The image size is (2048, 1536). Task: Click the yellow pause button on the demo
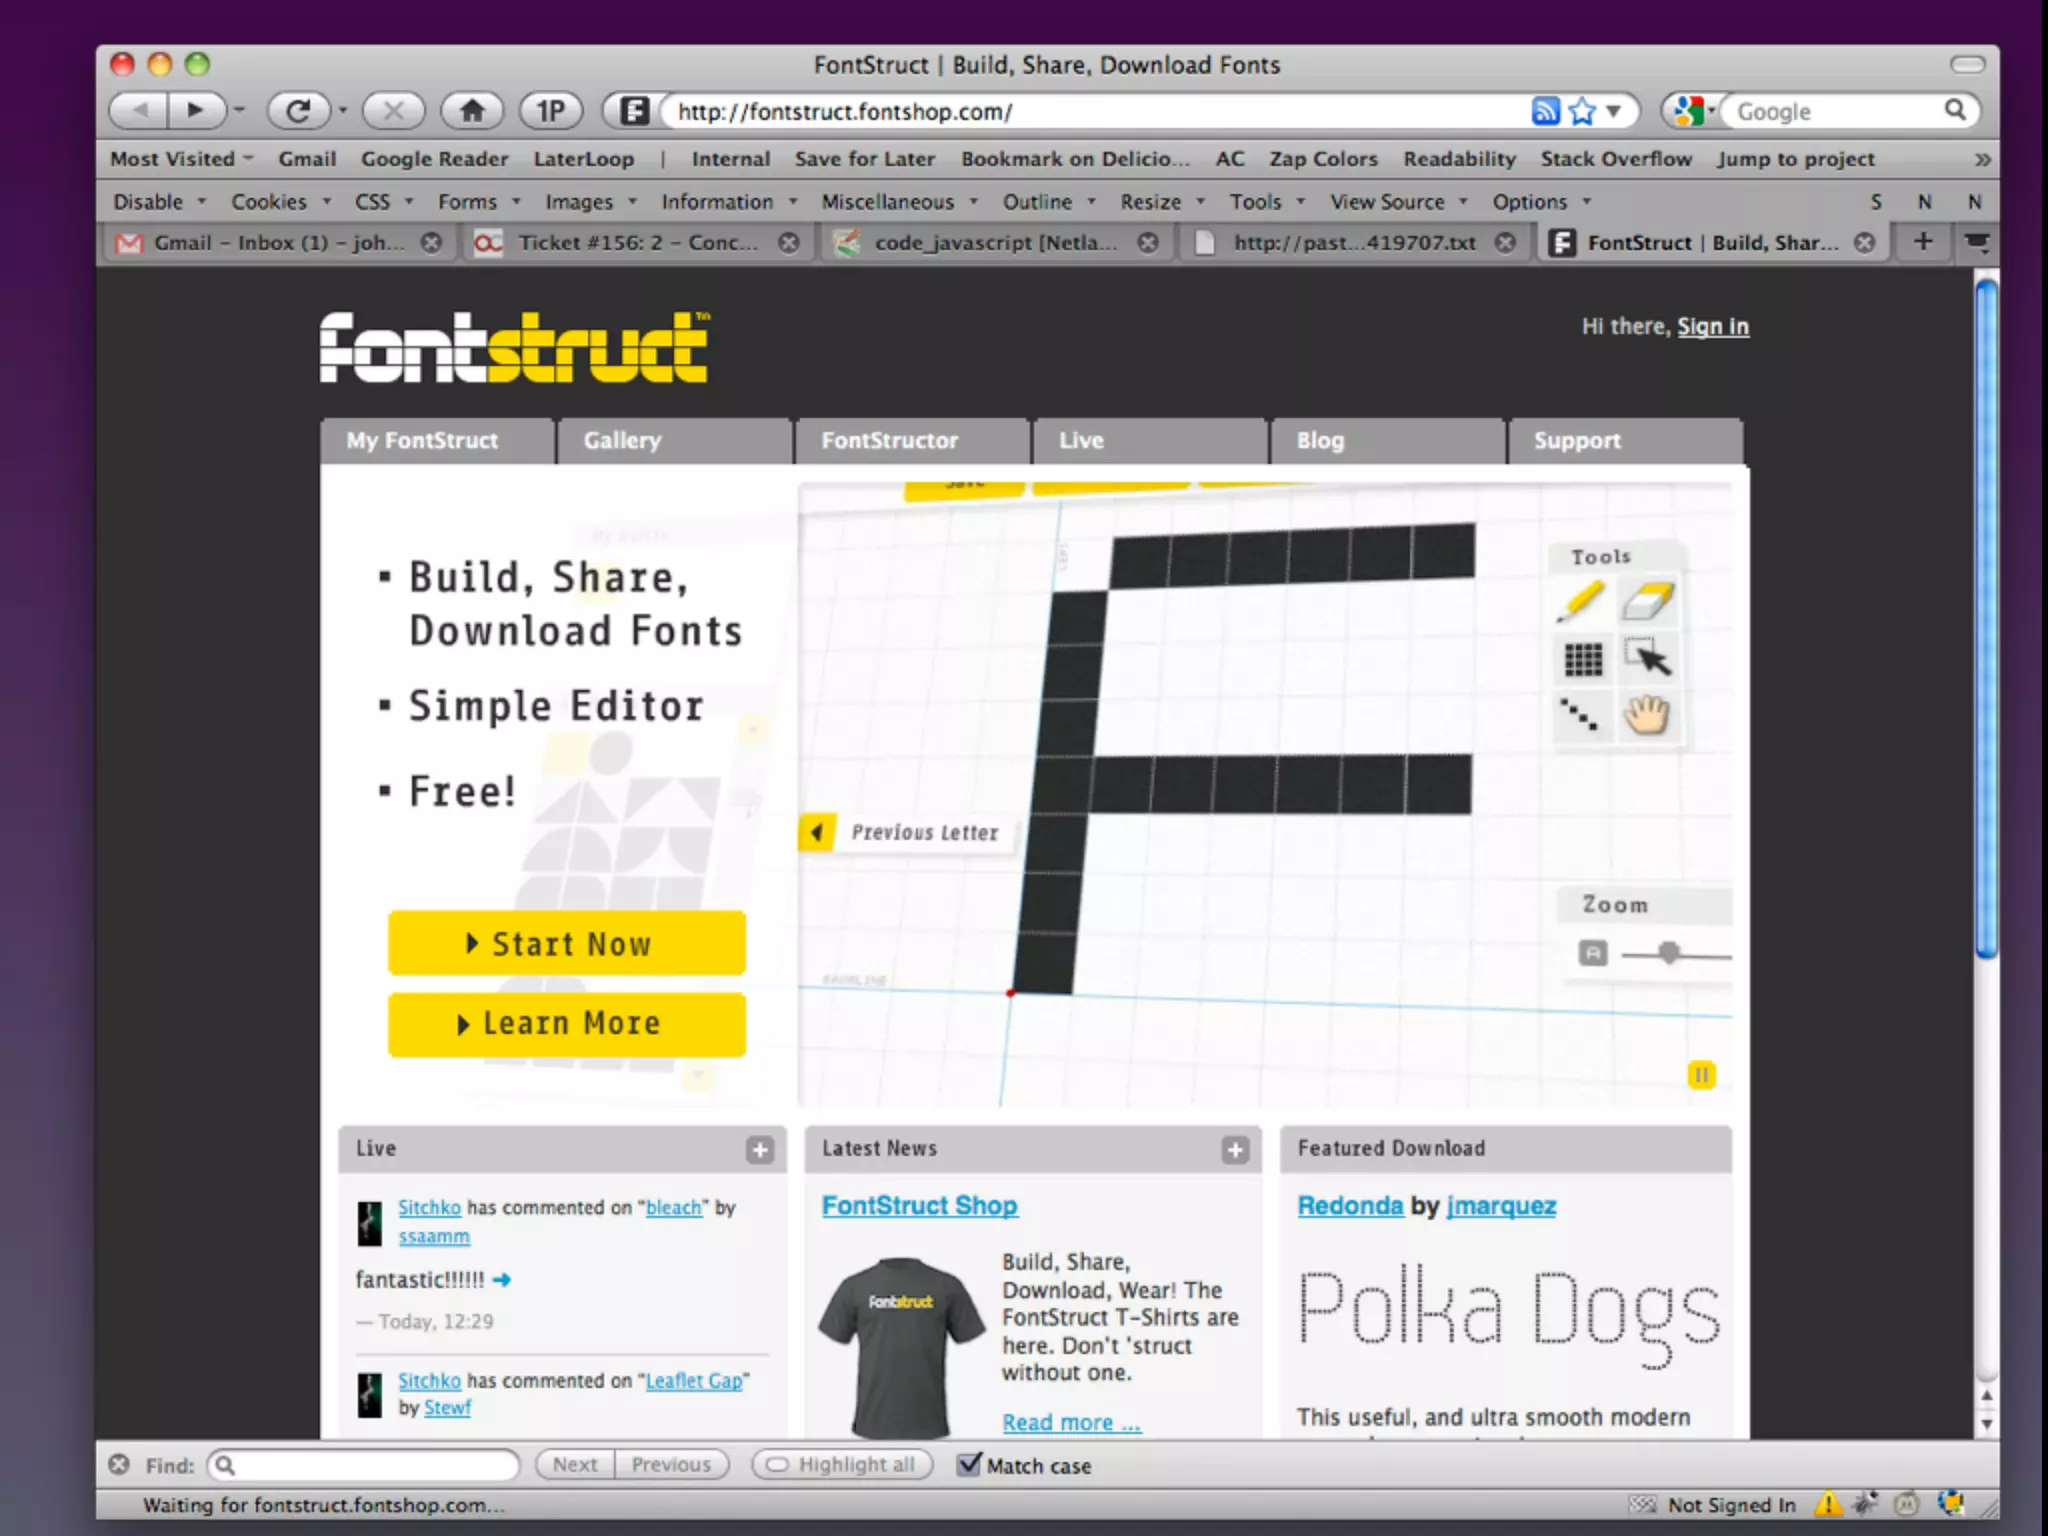1701,1075
